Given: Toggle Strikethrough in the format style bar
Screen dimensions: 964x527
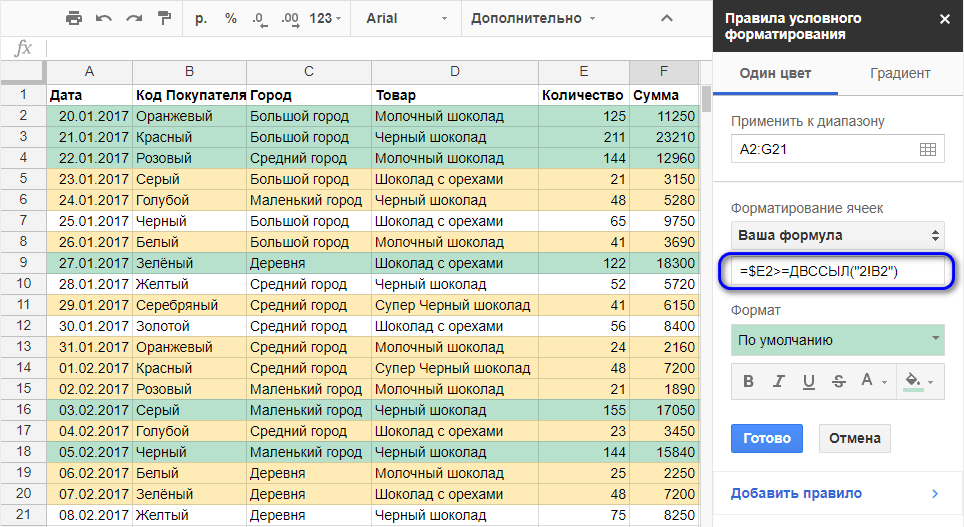Looking at the screenshot, I should [838, 380].
